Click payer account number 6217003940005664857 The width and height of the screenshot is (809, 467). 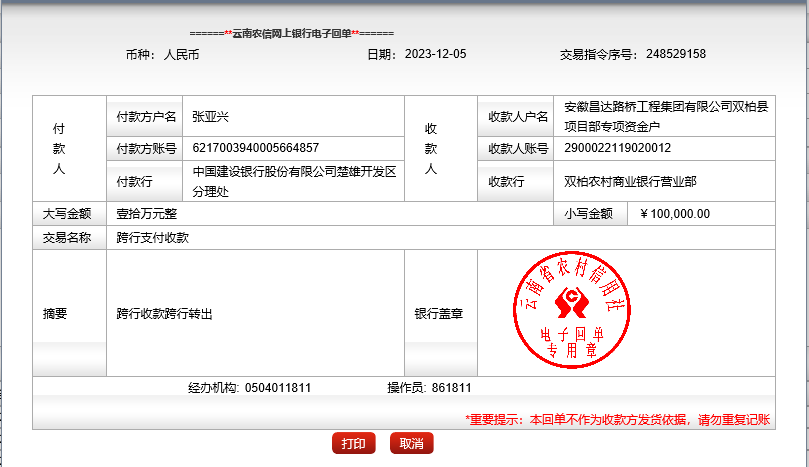click(x=256, y=149)
